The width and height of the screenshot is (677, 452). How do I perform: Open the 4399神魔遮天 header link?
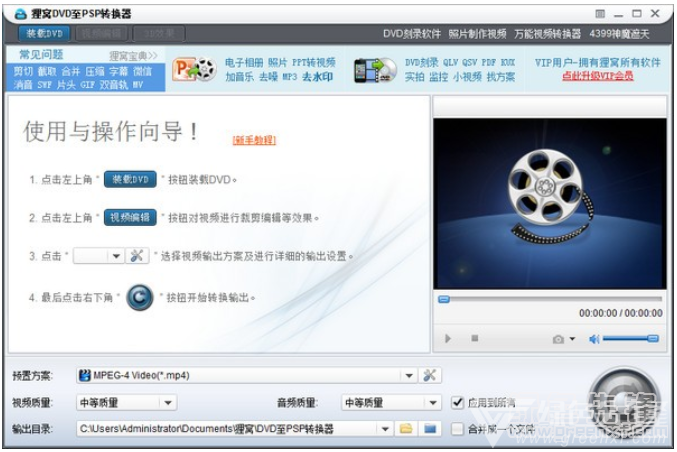click(x=619, y=34)
